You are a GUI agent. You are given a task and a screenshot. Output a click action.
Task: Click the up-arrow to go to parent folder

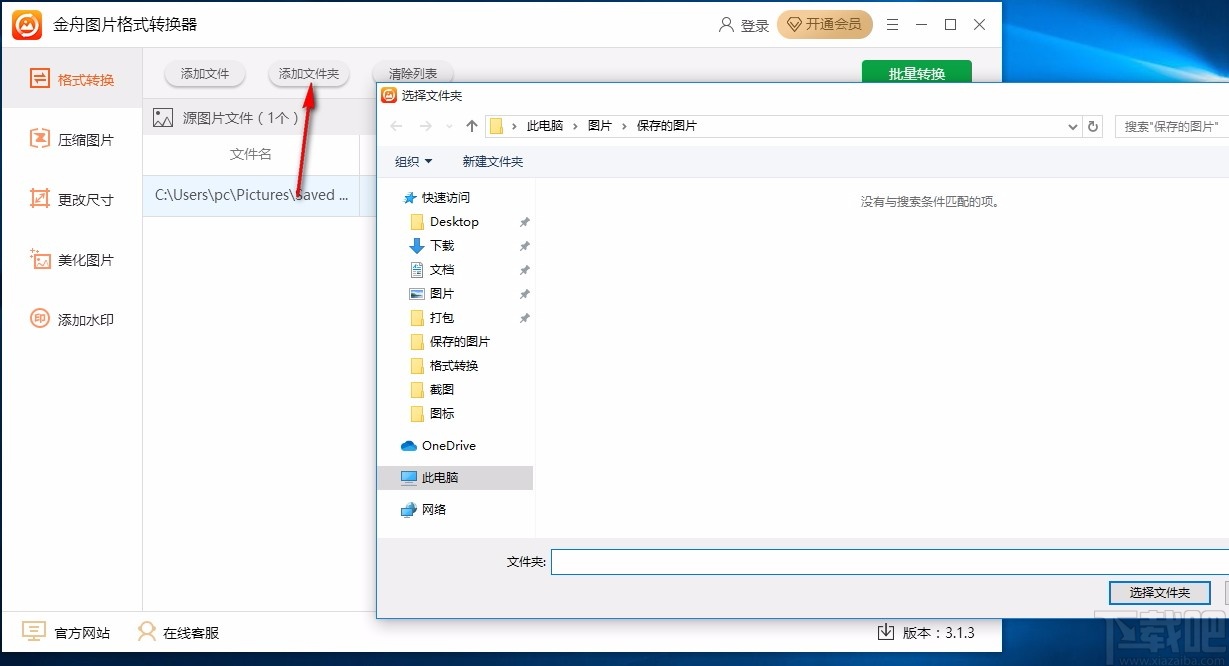tap(471, 126)
